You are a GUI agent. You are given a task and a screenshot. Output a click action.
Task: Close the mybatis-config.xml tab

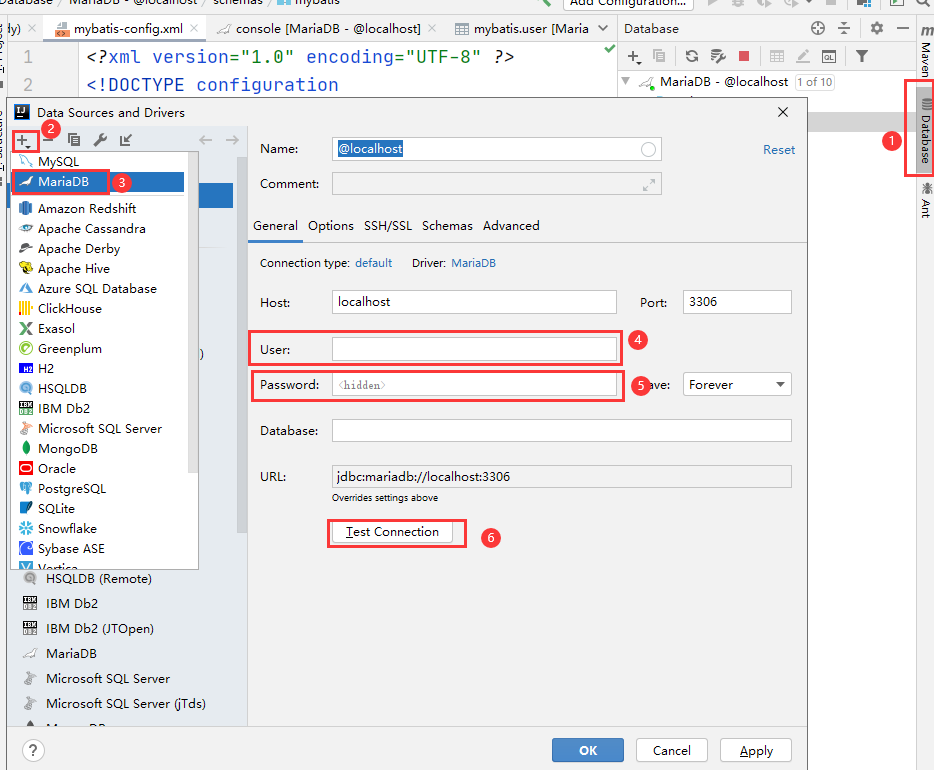click(x=194, y=28)
